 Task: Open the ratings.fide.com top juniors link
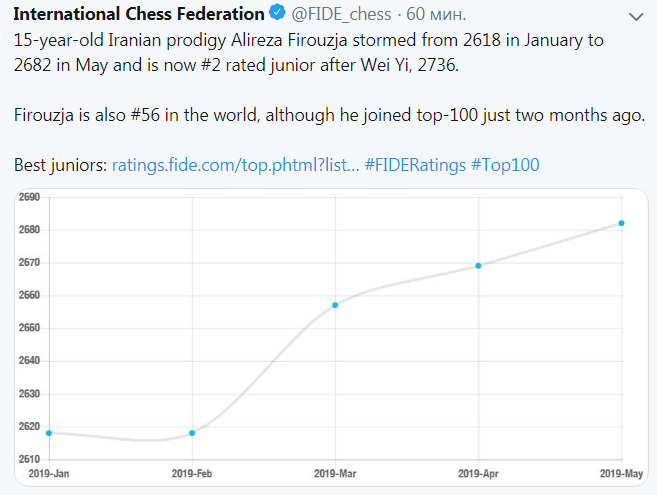click(x=234, y=164)
